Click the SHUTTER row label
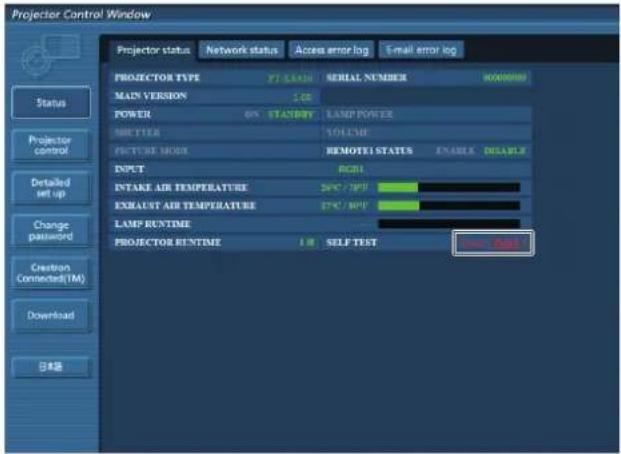The width and height of the screenshot is (621, 454). pos(137,133)
